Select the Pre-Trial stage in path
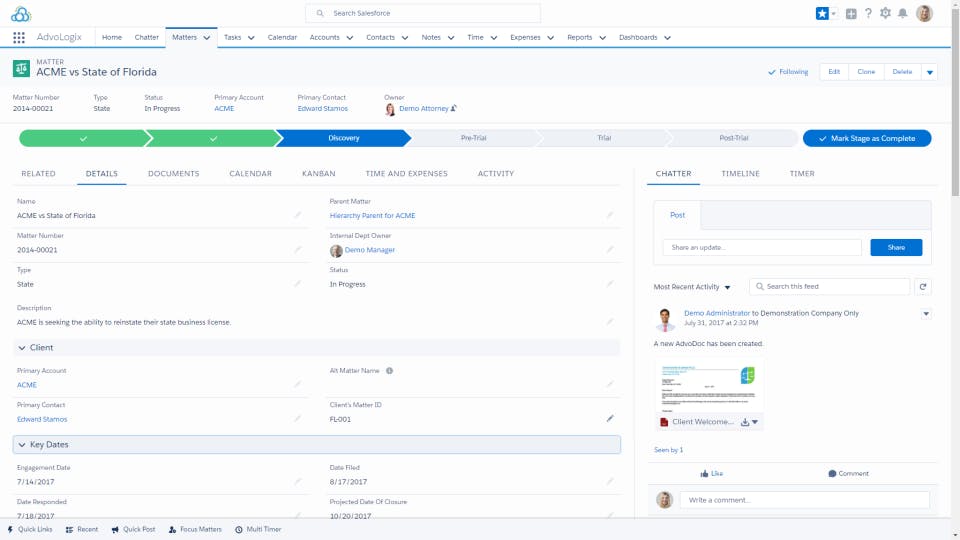 coord(473,138)
